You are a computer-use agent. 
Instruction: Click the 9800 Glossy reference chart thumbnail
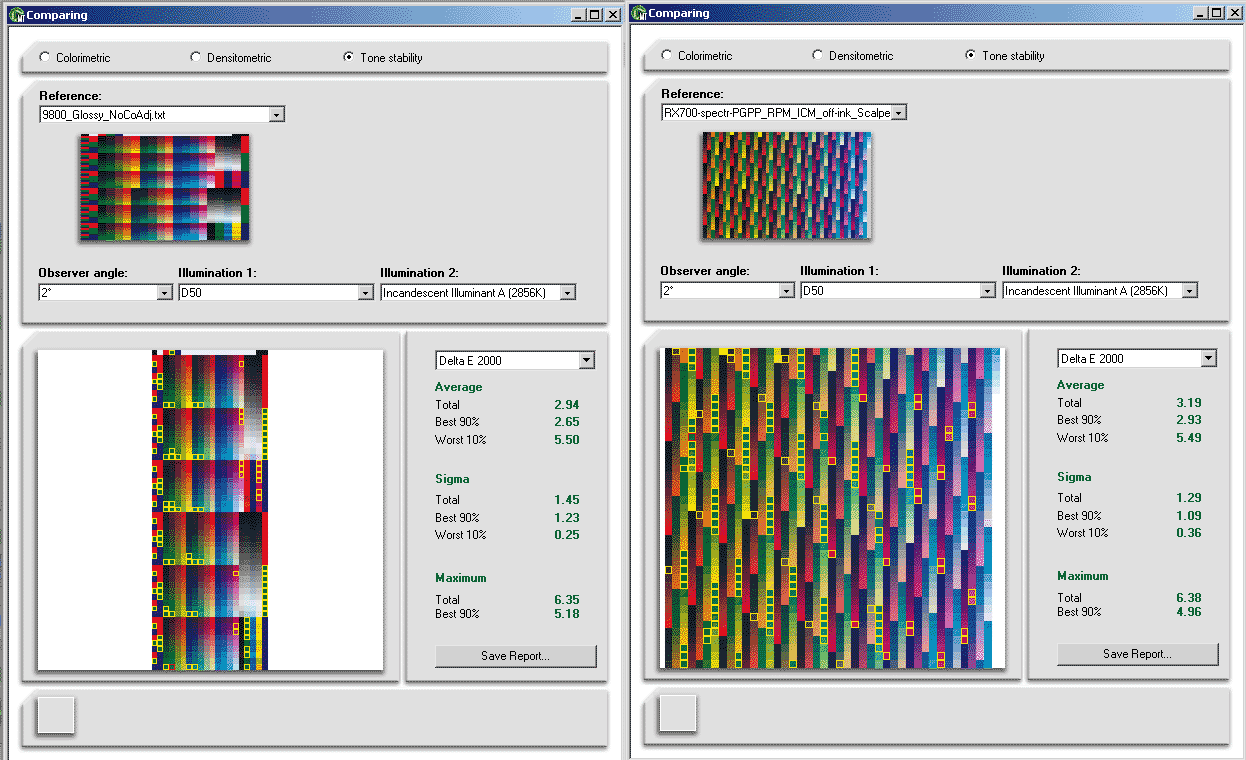pos(164,187)
